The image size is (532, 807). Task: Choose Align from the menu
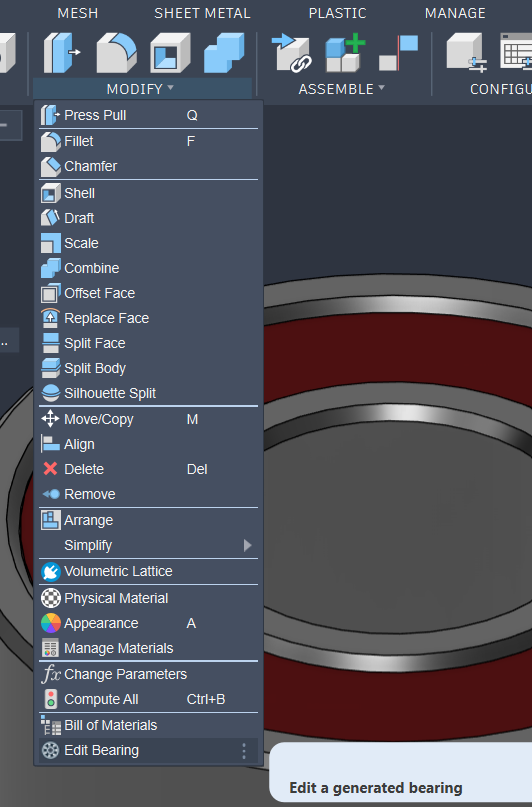coord(148,444)
